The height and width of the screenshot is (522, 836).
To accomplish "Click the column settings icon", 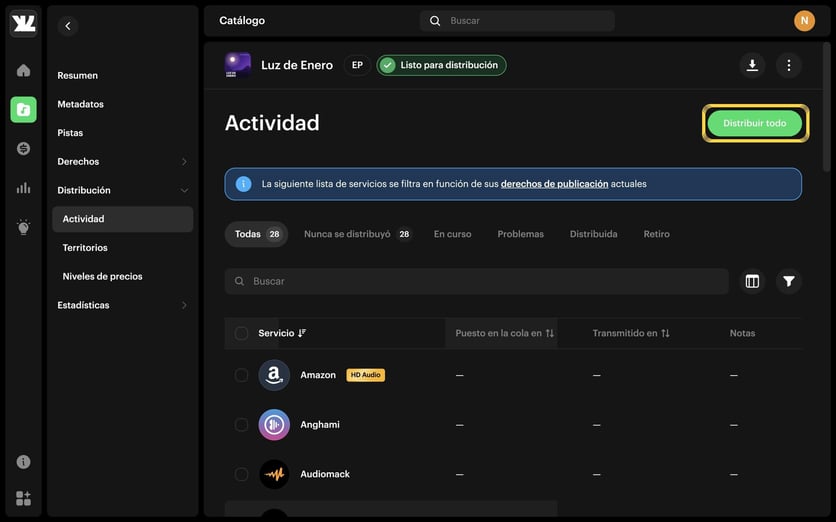I will coord(752,281).
